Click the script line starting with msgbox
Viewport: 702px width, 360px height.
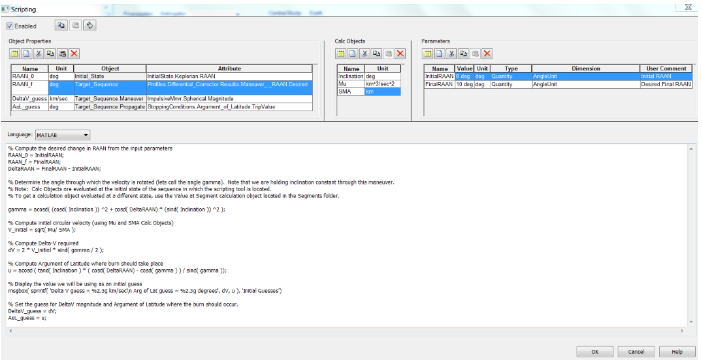(145, 291)
